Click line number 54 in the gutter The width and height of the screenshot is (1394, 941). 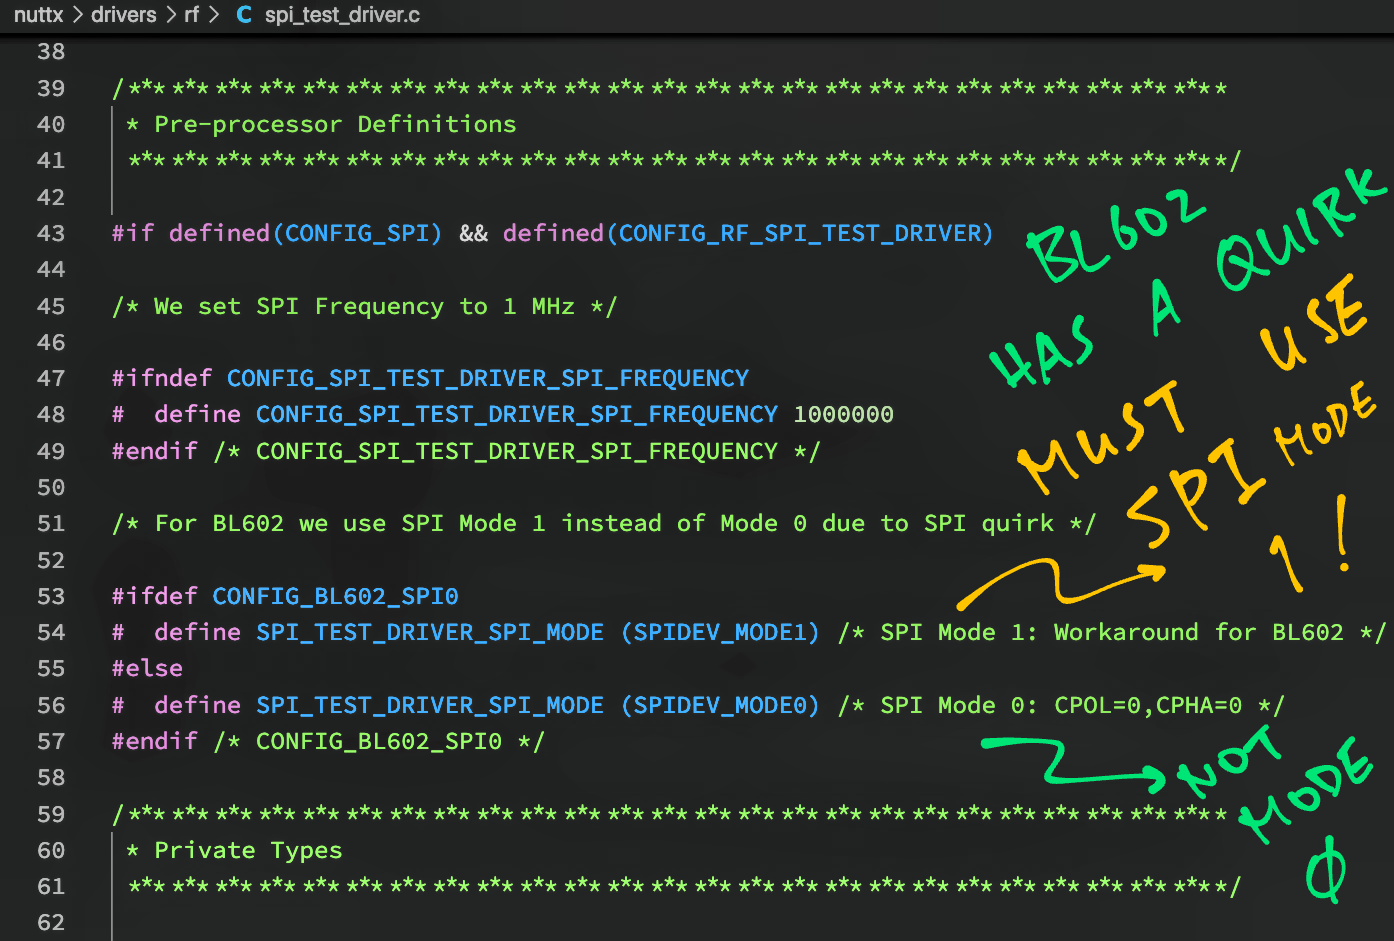tap(51, 632)
